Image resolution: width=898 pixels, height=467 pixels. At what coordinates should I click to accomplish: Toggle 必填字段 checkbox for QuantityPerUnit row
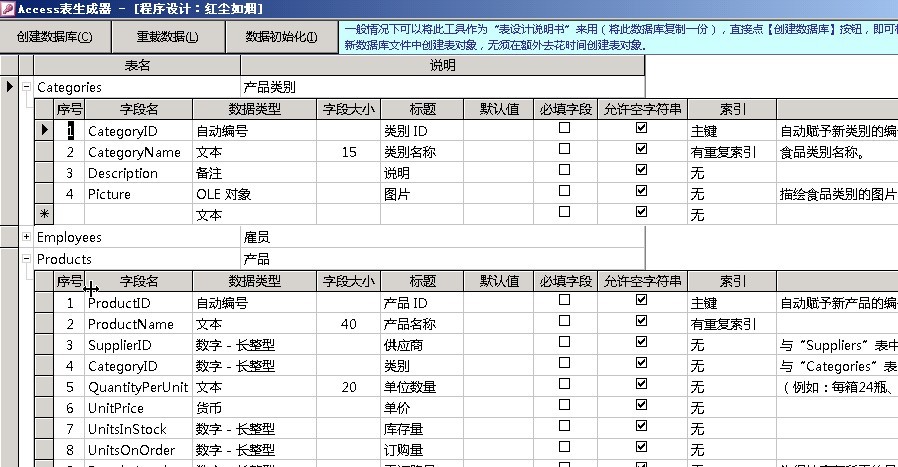[x=564, y=384]
